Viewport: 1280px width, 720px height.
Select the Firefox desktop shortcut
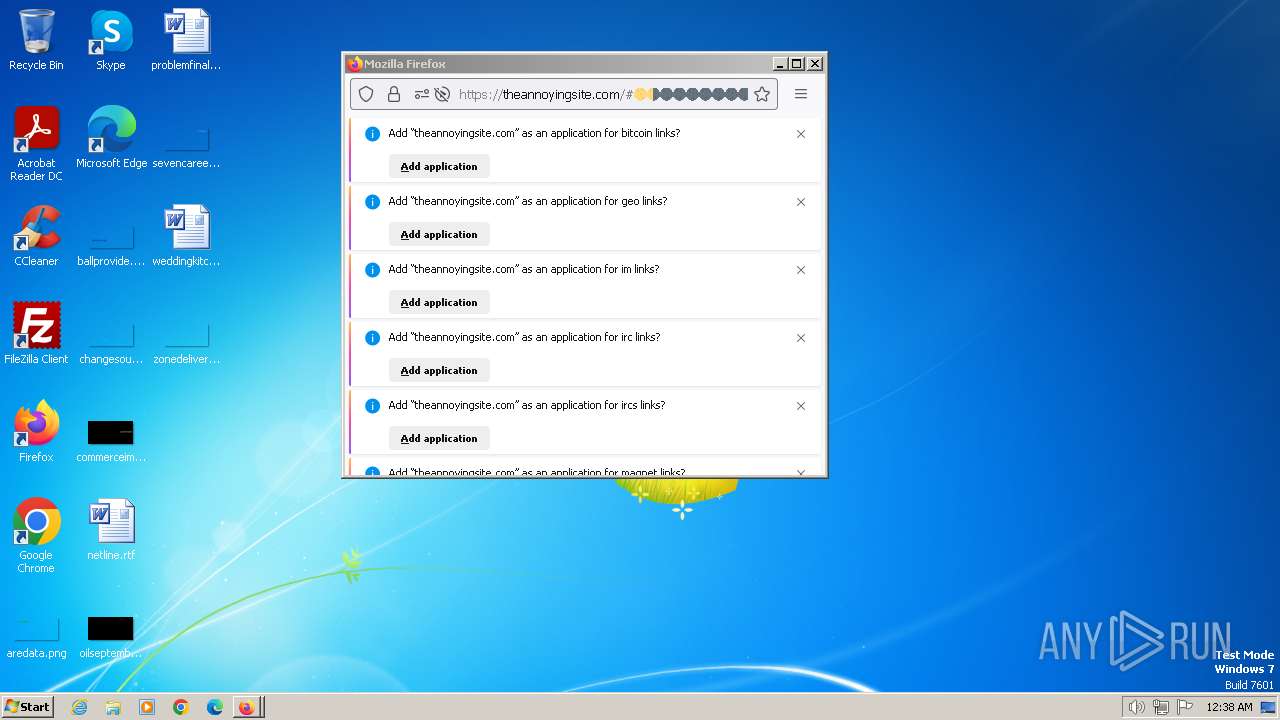click(x=36, y=431)
